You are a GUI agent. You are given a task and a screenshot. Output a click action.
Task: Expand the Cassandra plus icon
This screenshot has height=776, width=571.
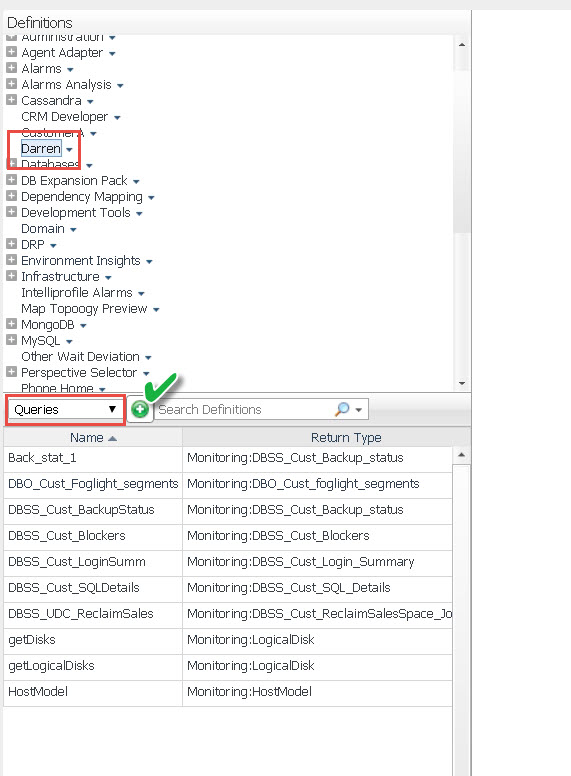tap(12, 100)
